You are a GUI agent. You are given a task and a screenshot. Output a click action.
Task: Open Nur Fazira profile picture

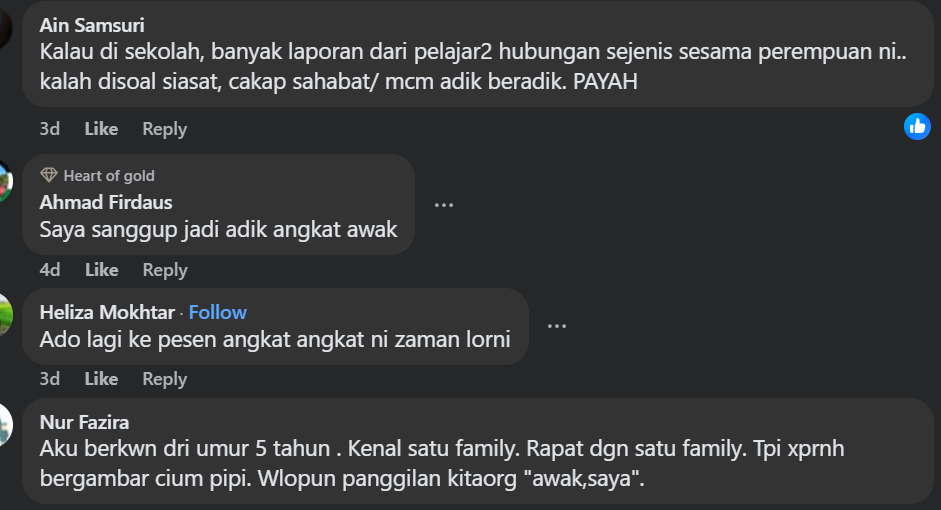tap(5, 425)
